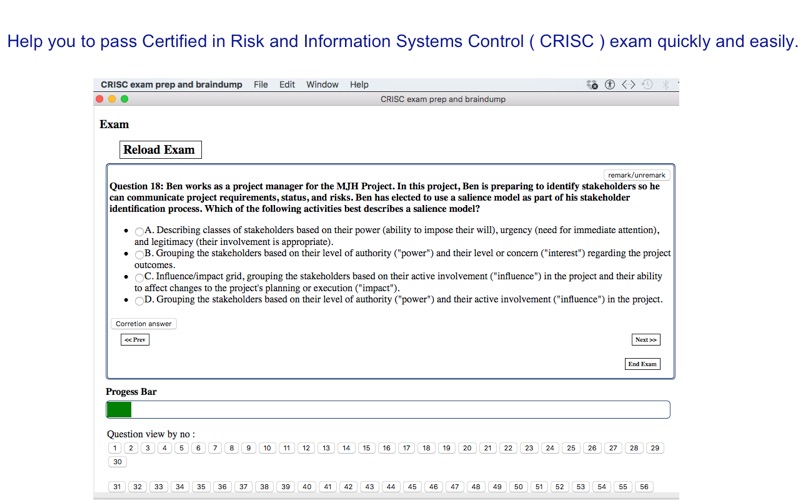This screenshot has height=500, width=800.
Task: Click the Bluetooth menu bar icon
Action: click(665, 85)
